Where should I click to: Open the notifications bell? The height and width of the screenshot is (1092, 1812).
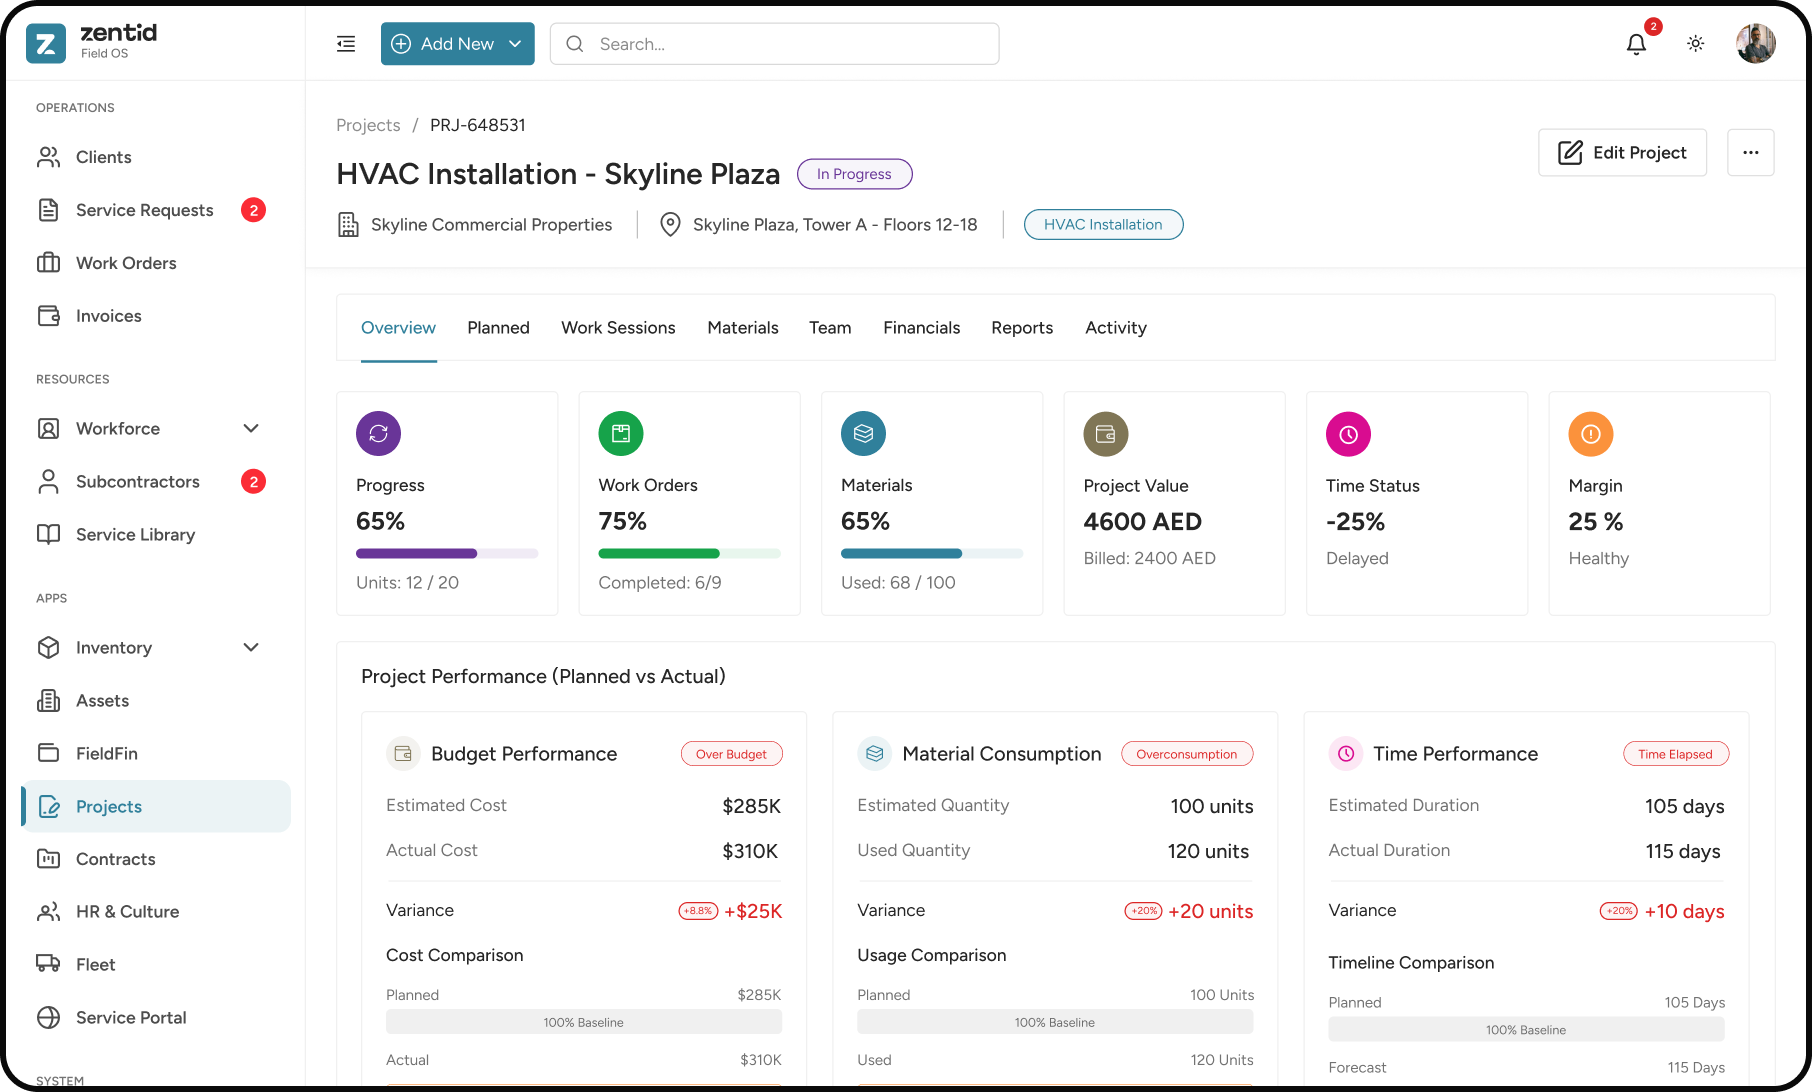[1636, 44]
